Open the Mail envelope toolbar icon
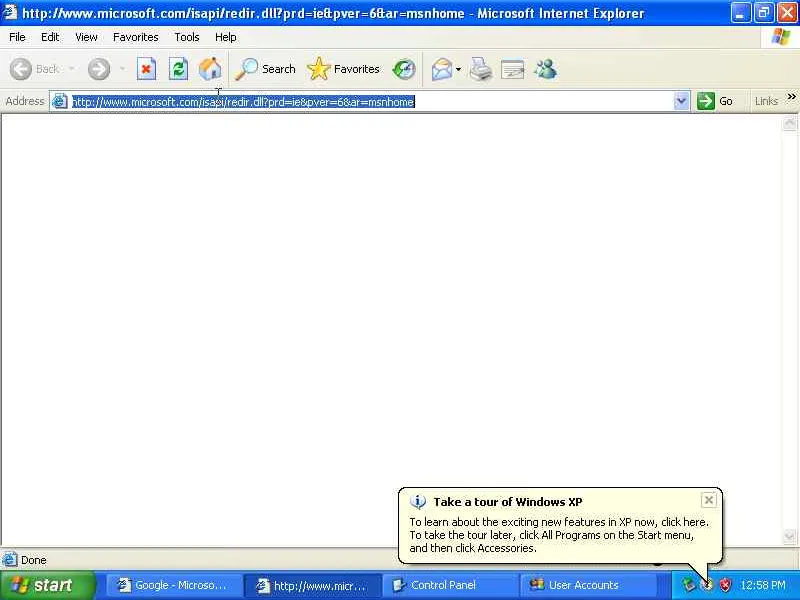Image resolution: width=800 pixels, height=600 pixels. click(x=441, y=69)
